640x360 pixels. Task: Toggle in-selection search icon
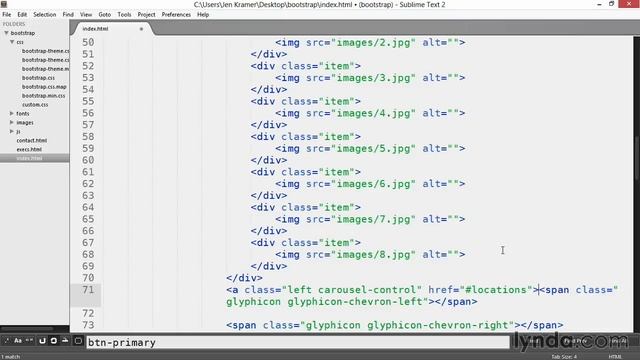pos(65,340)
